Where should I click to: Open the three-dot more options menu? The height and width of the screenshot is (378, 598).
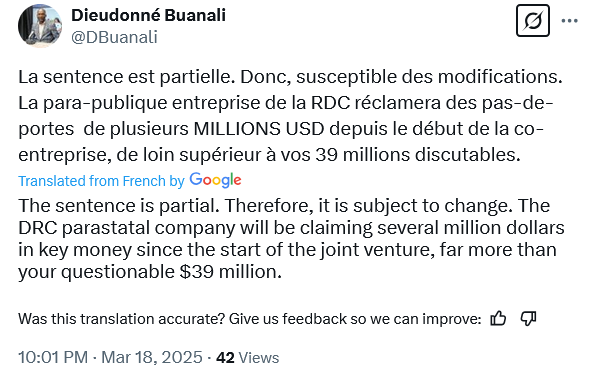click(x=569, y=21)
